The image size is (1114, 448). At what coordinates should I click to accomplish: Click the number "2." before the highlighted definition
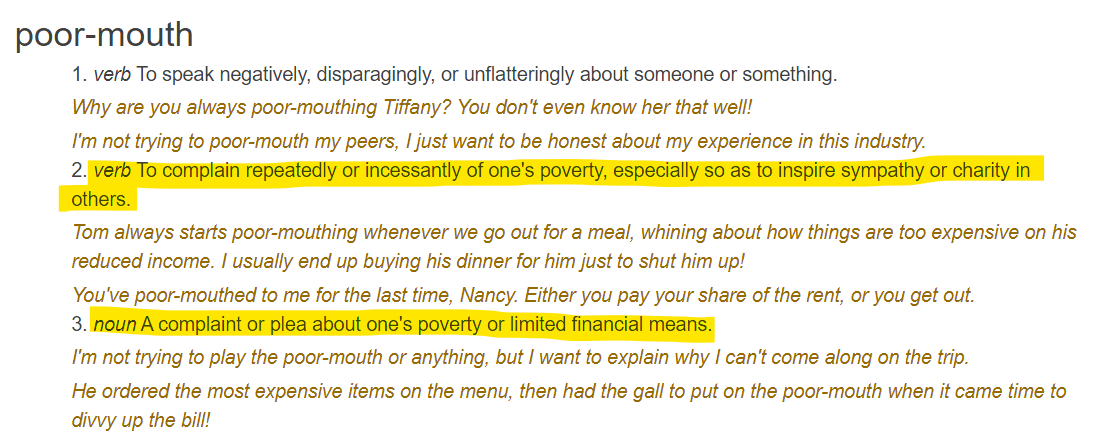80,172
